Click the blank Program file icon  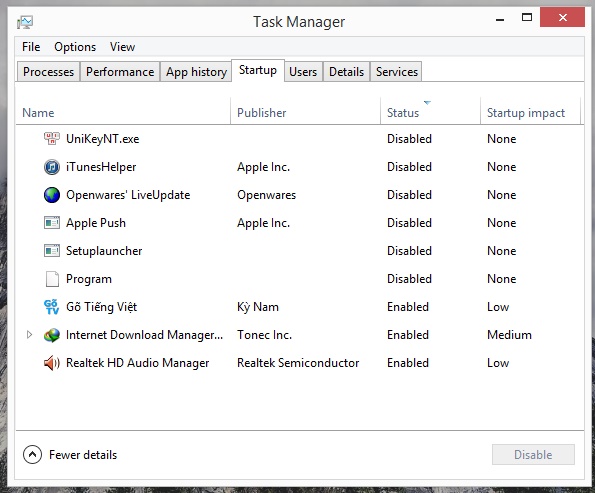click(52, 279)
